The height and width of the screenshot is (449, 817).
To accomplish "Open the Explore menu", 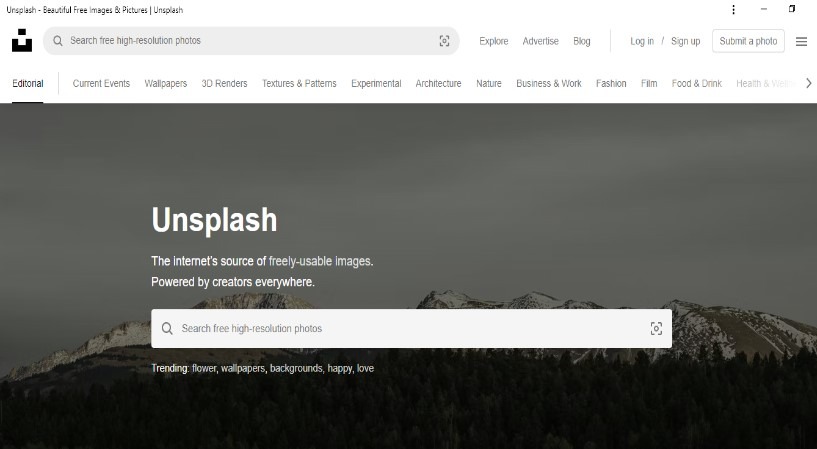I will (494, 41).
